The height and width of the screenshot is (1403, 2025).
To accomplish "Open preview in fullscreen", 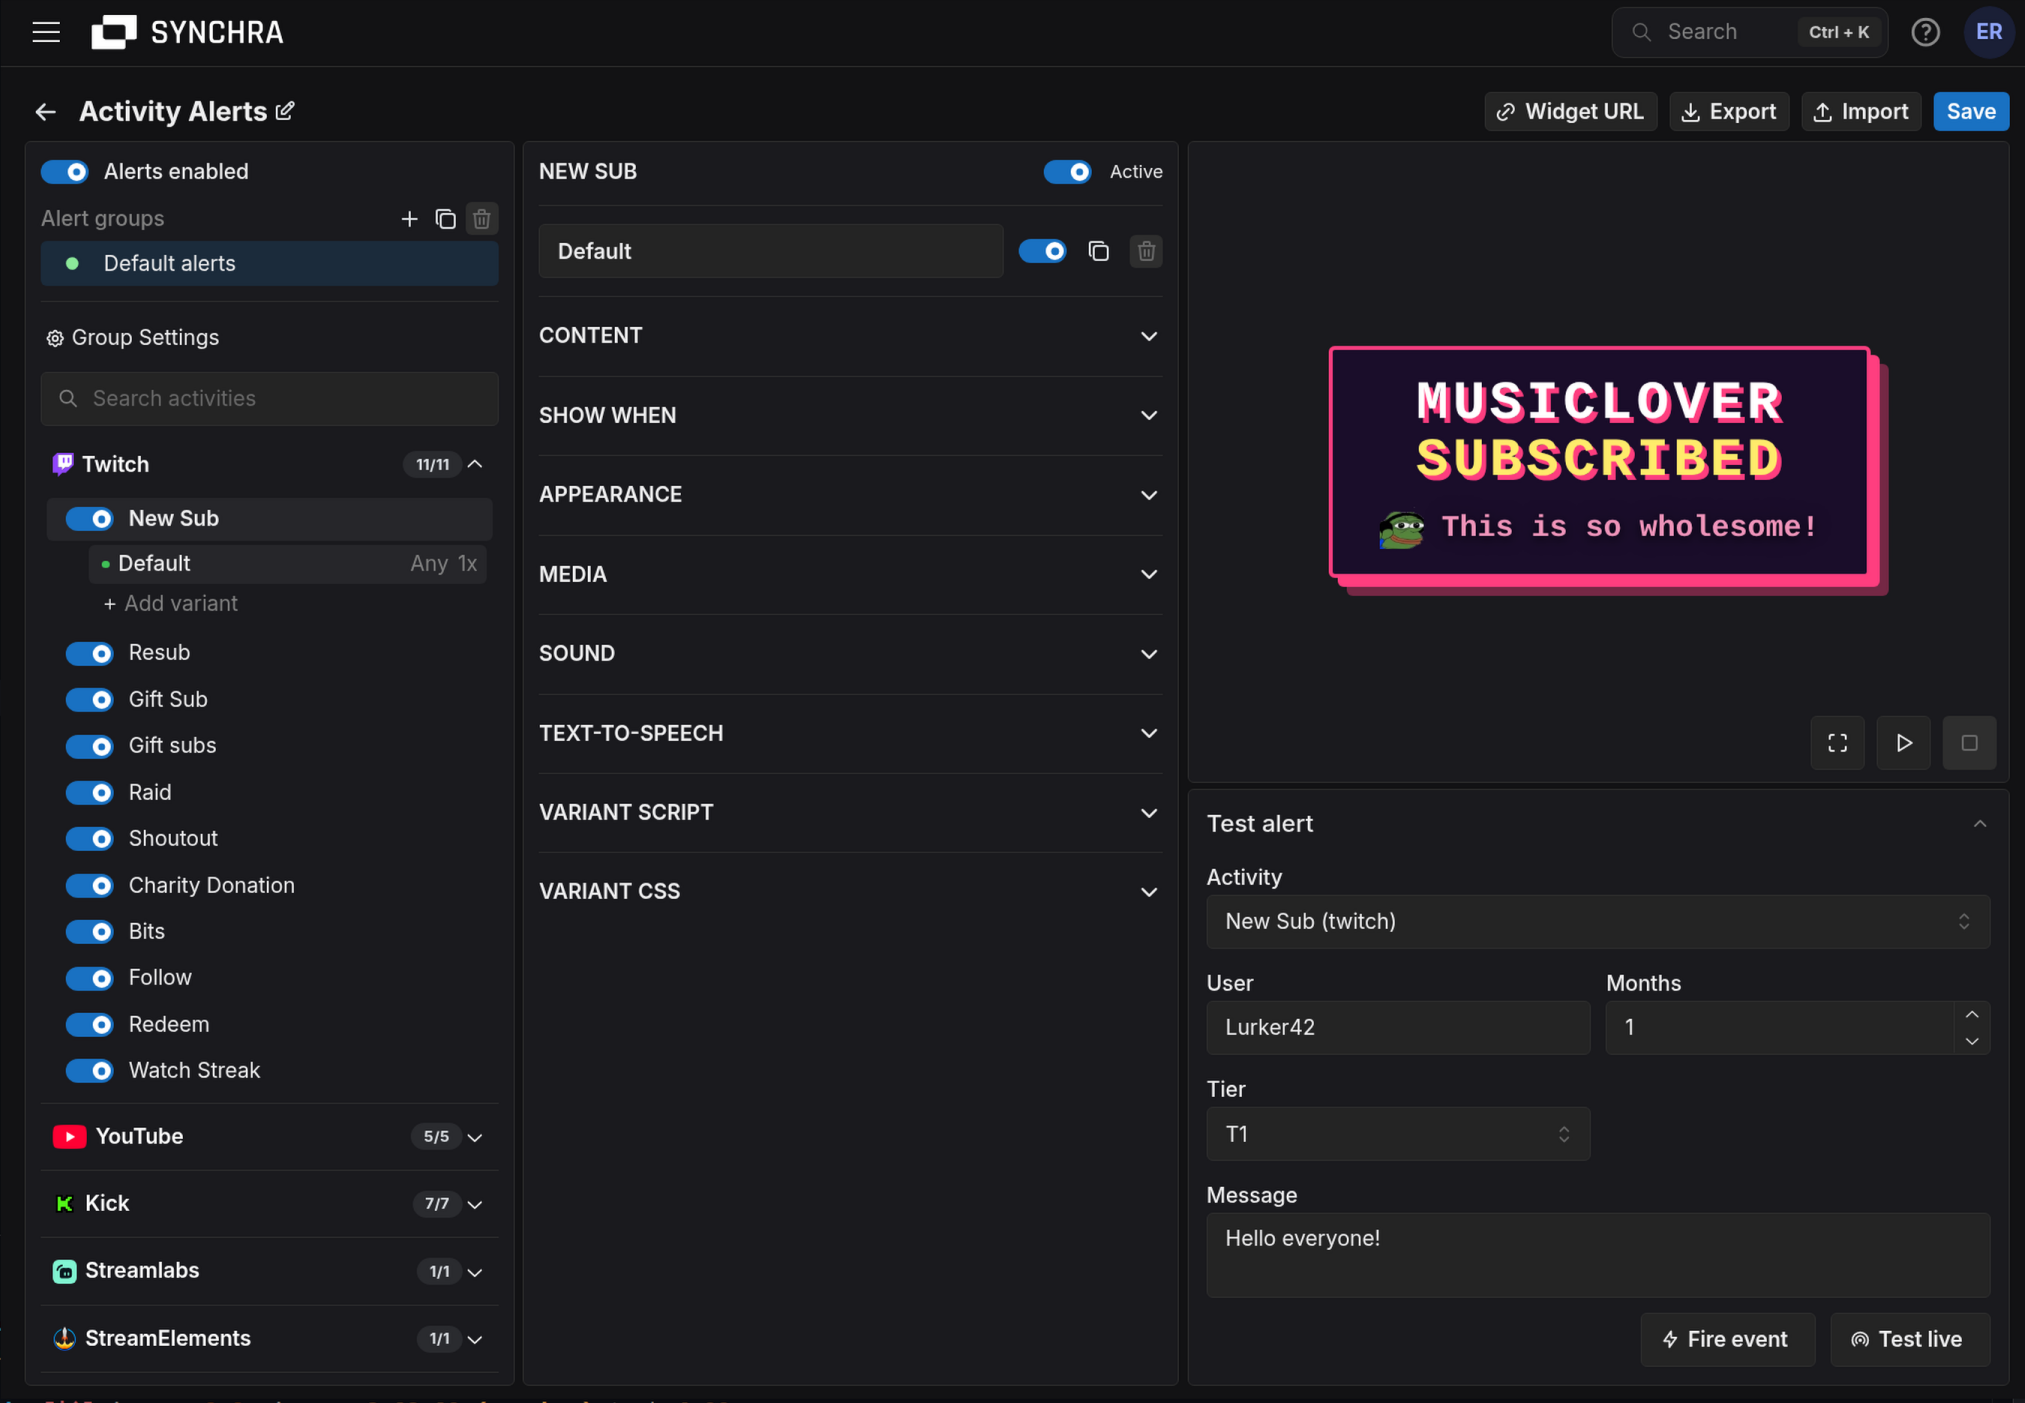I will tap(1837, 743).
